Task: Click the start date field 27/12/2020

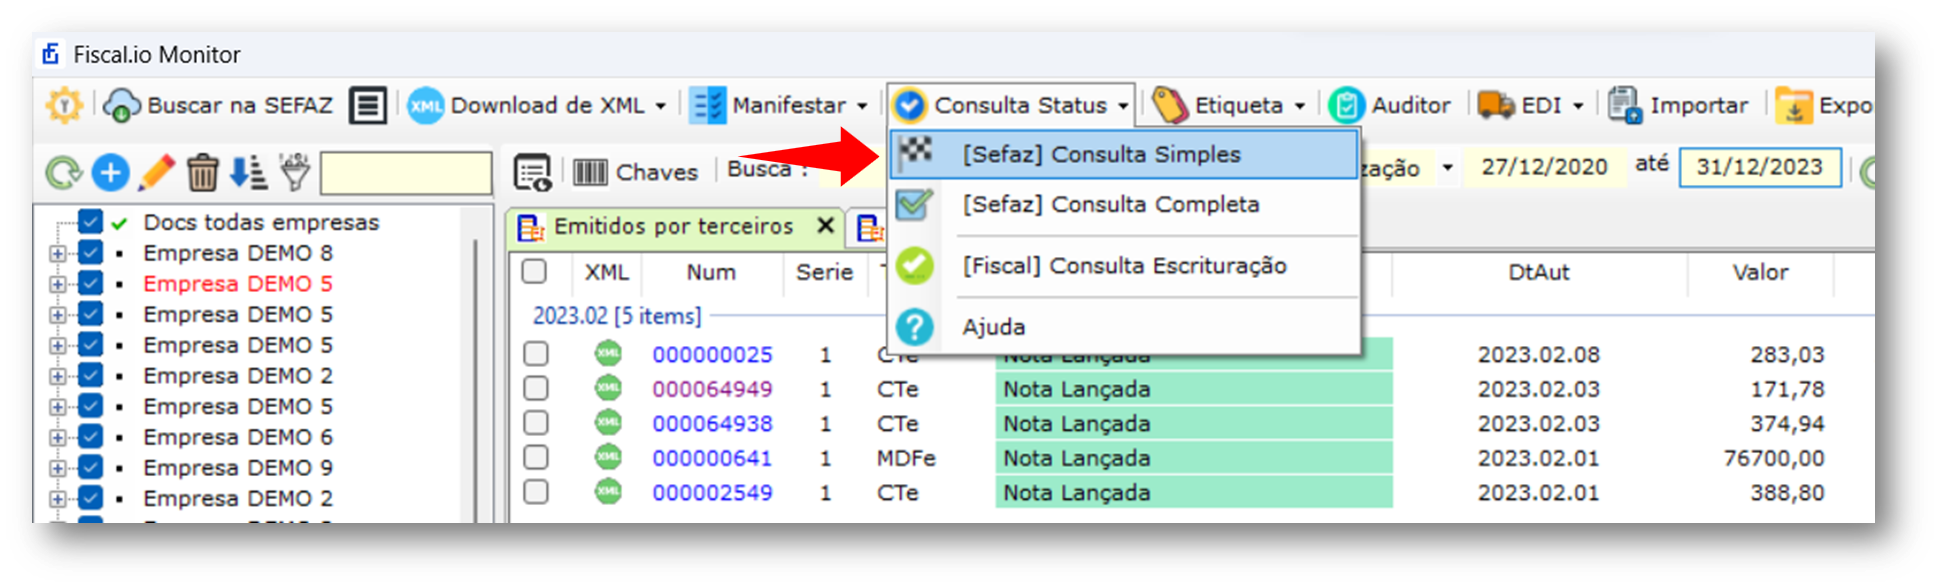Action: point(1544,167)
